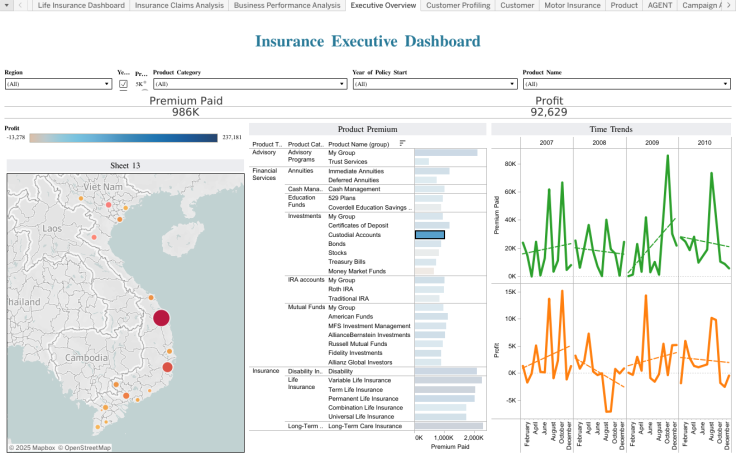Click the Long-Term Care Insurance bar
The image size is (736, 454).
coord(449,426)
